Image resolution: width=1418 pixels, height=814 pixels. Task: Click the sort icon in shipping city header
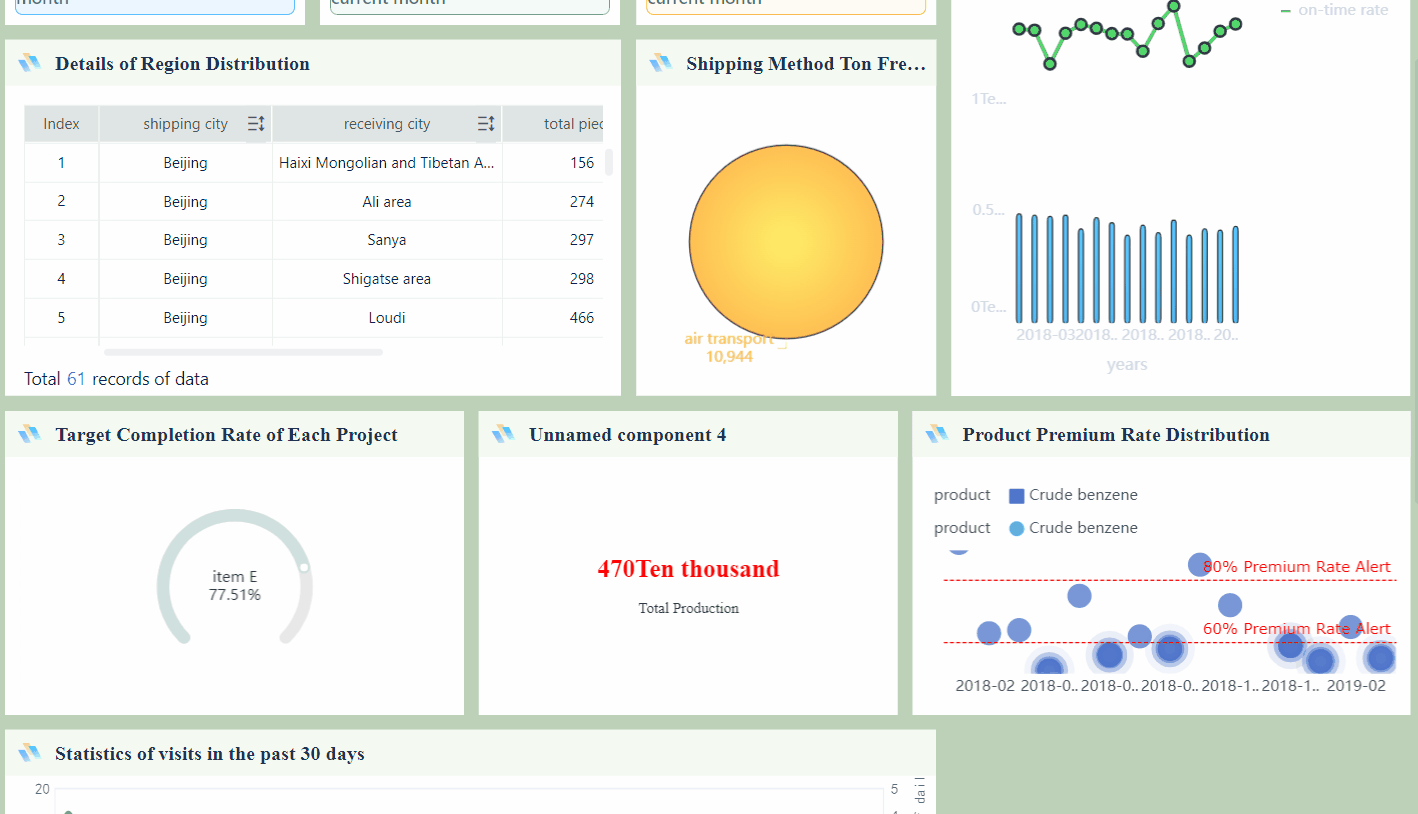click(x=256, y=124)
